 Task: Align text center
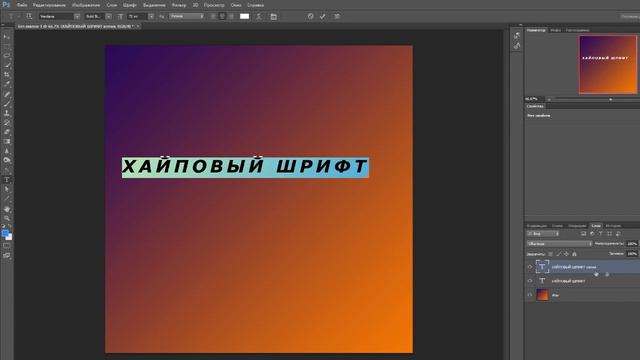pos(222,16)
